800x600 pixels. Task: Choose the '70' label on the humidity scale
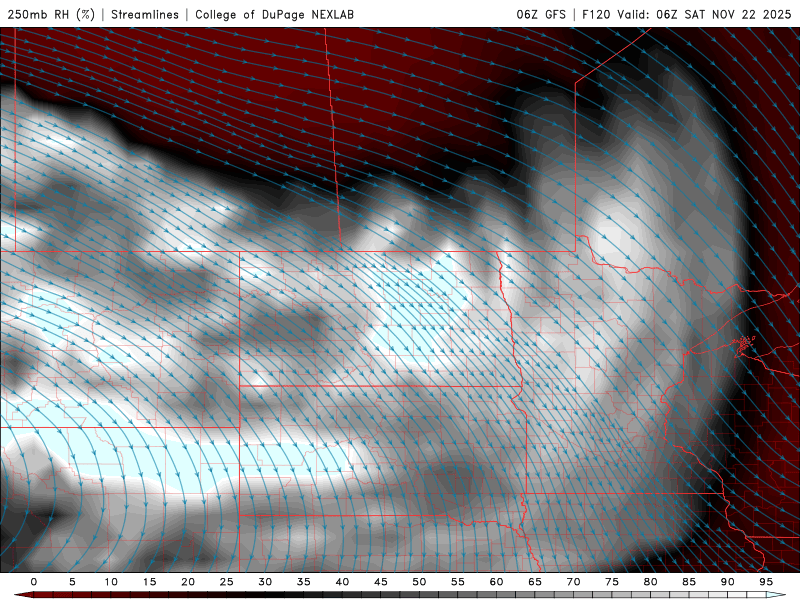tap(573, 582)
